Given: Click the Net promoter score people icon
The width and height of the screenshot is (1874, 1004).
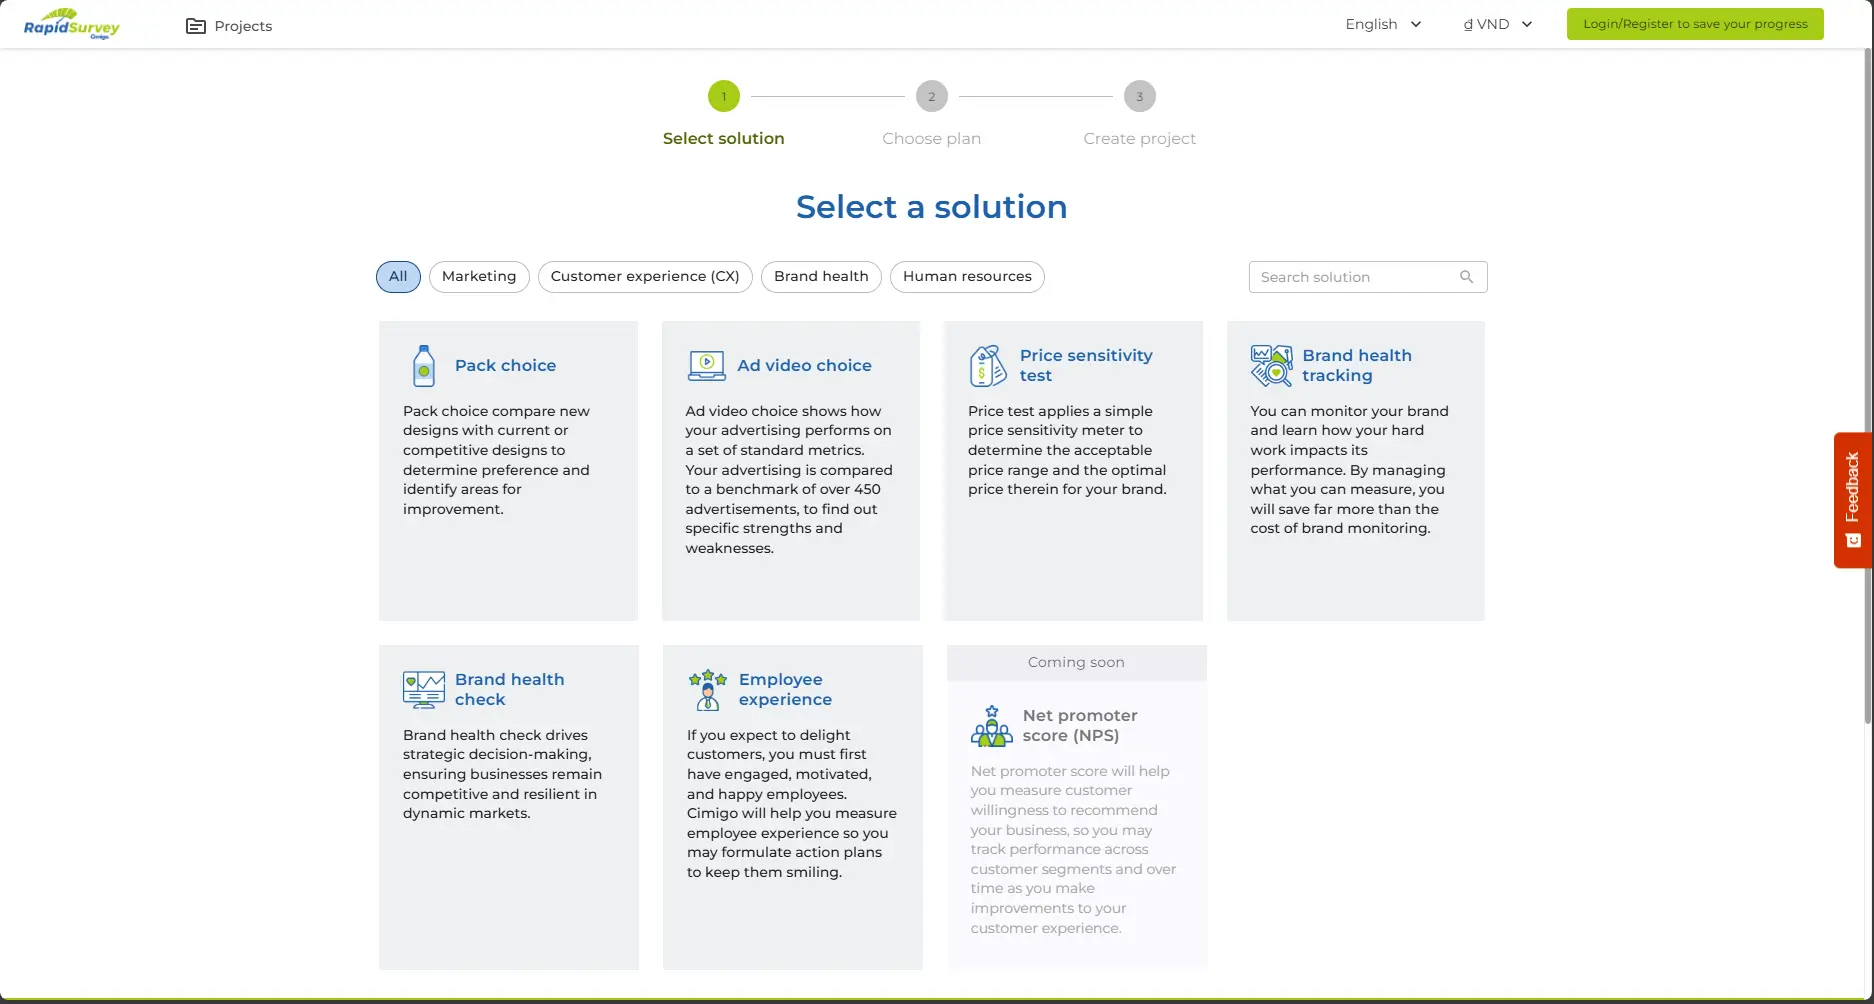Looking at the screenshot, I should (x=991, y=726).
